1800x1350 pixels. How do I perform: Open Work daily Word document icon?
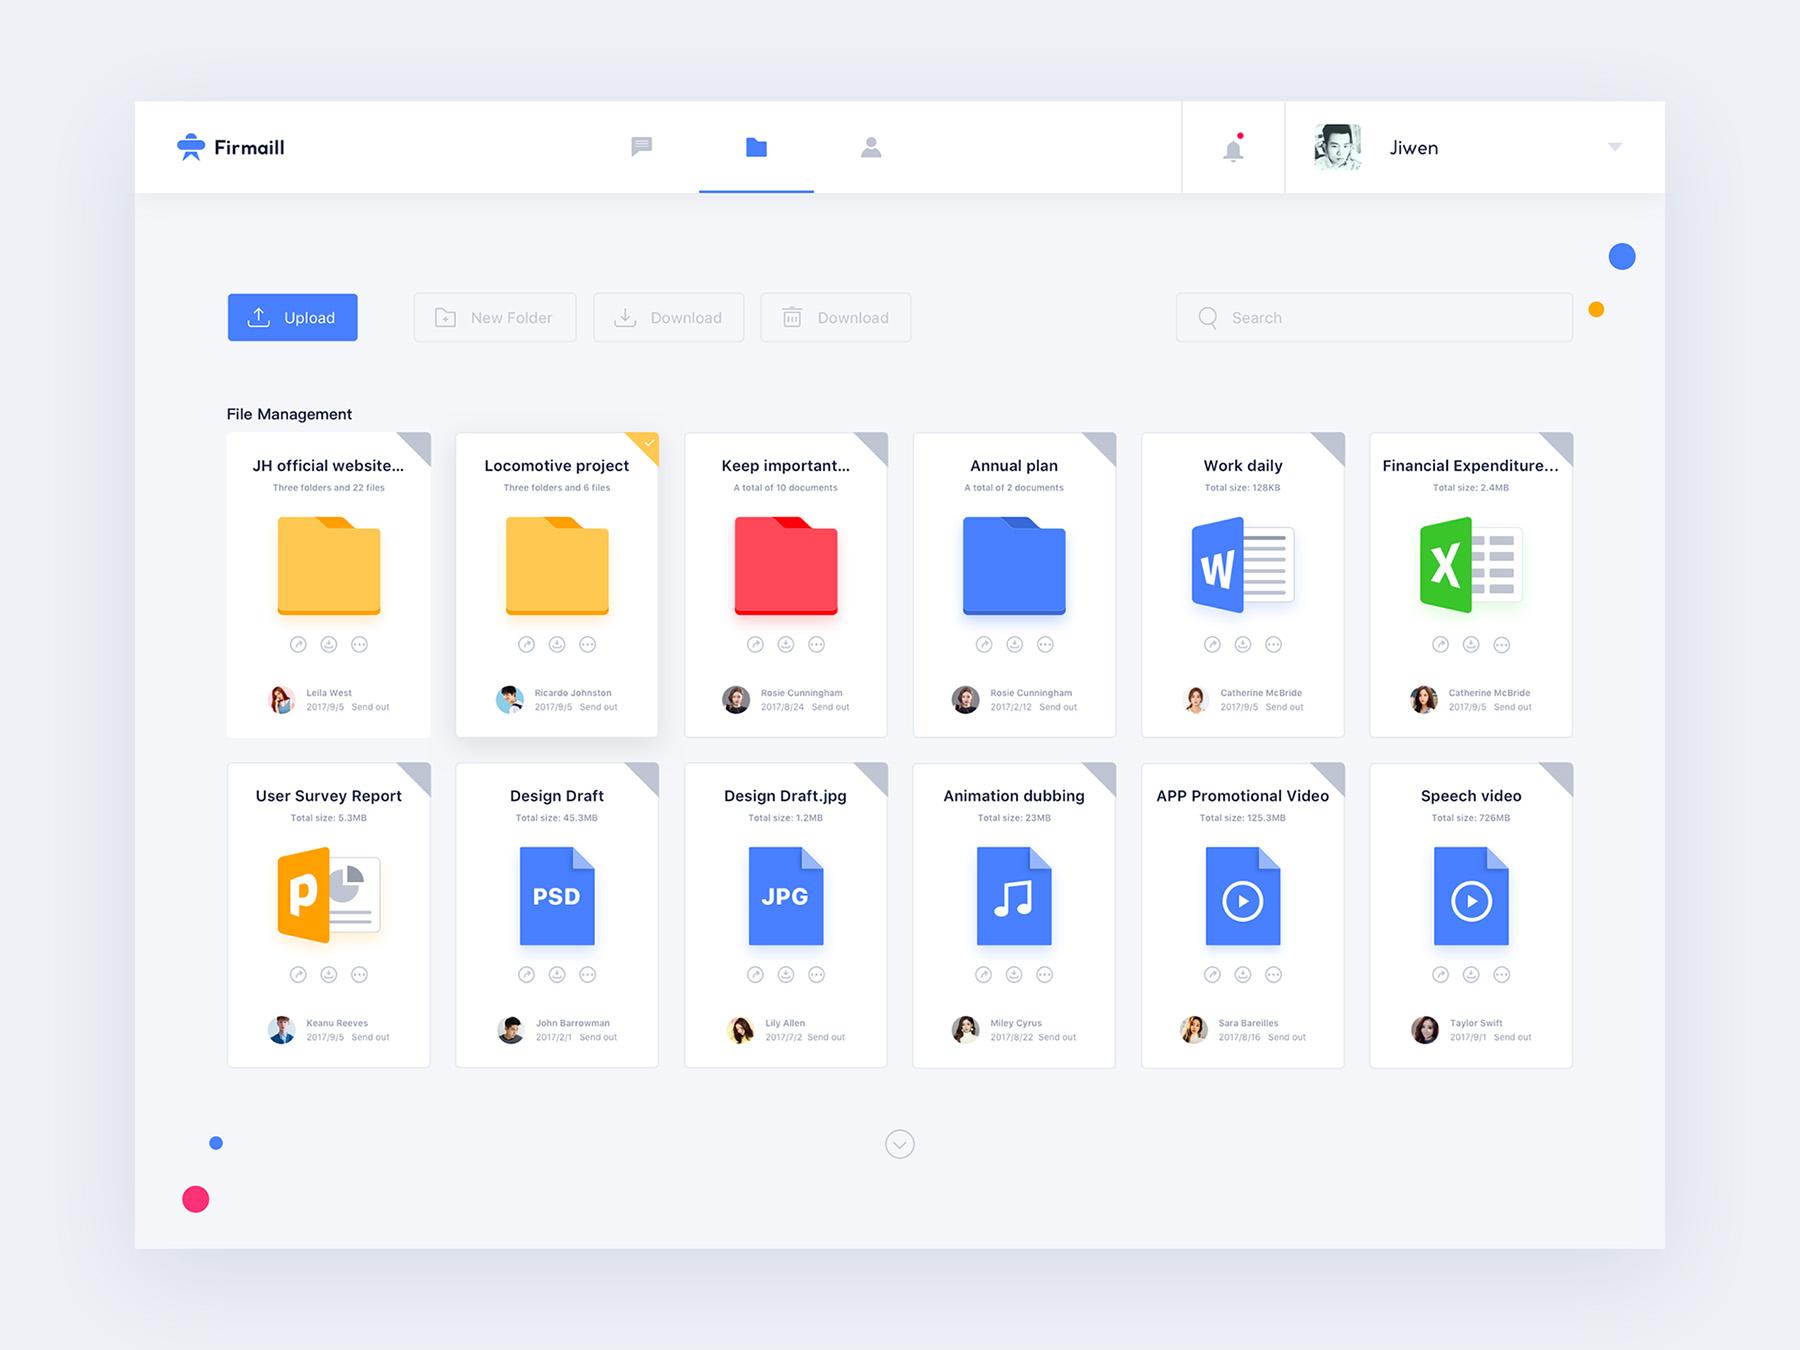point(1243,565)
